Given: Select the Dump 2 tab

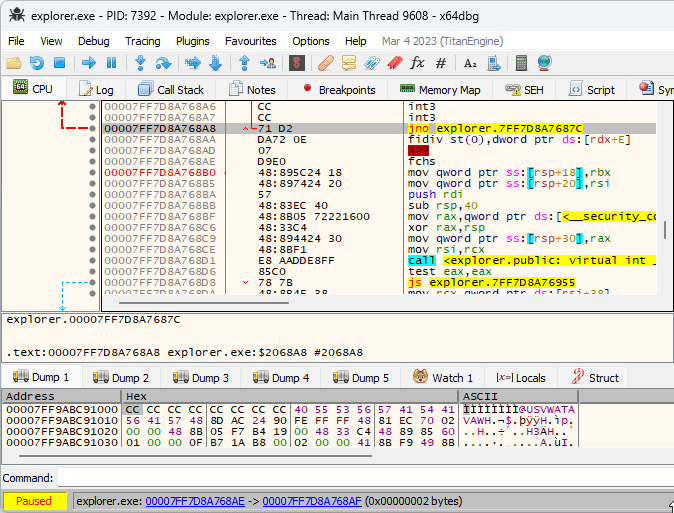Looking at the screenshot, I should point(121,378).
